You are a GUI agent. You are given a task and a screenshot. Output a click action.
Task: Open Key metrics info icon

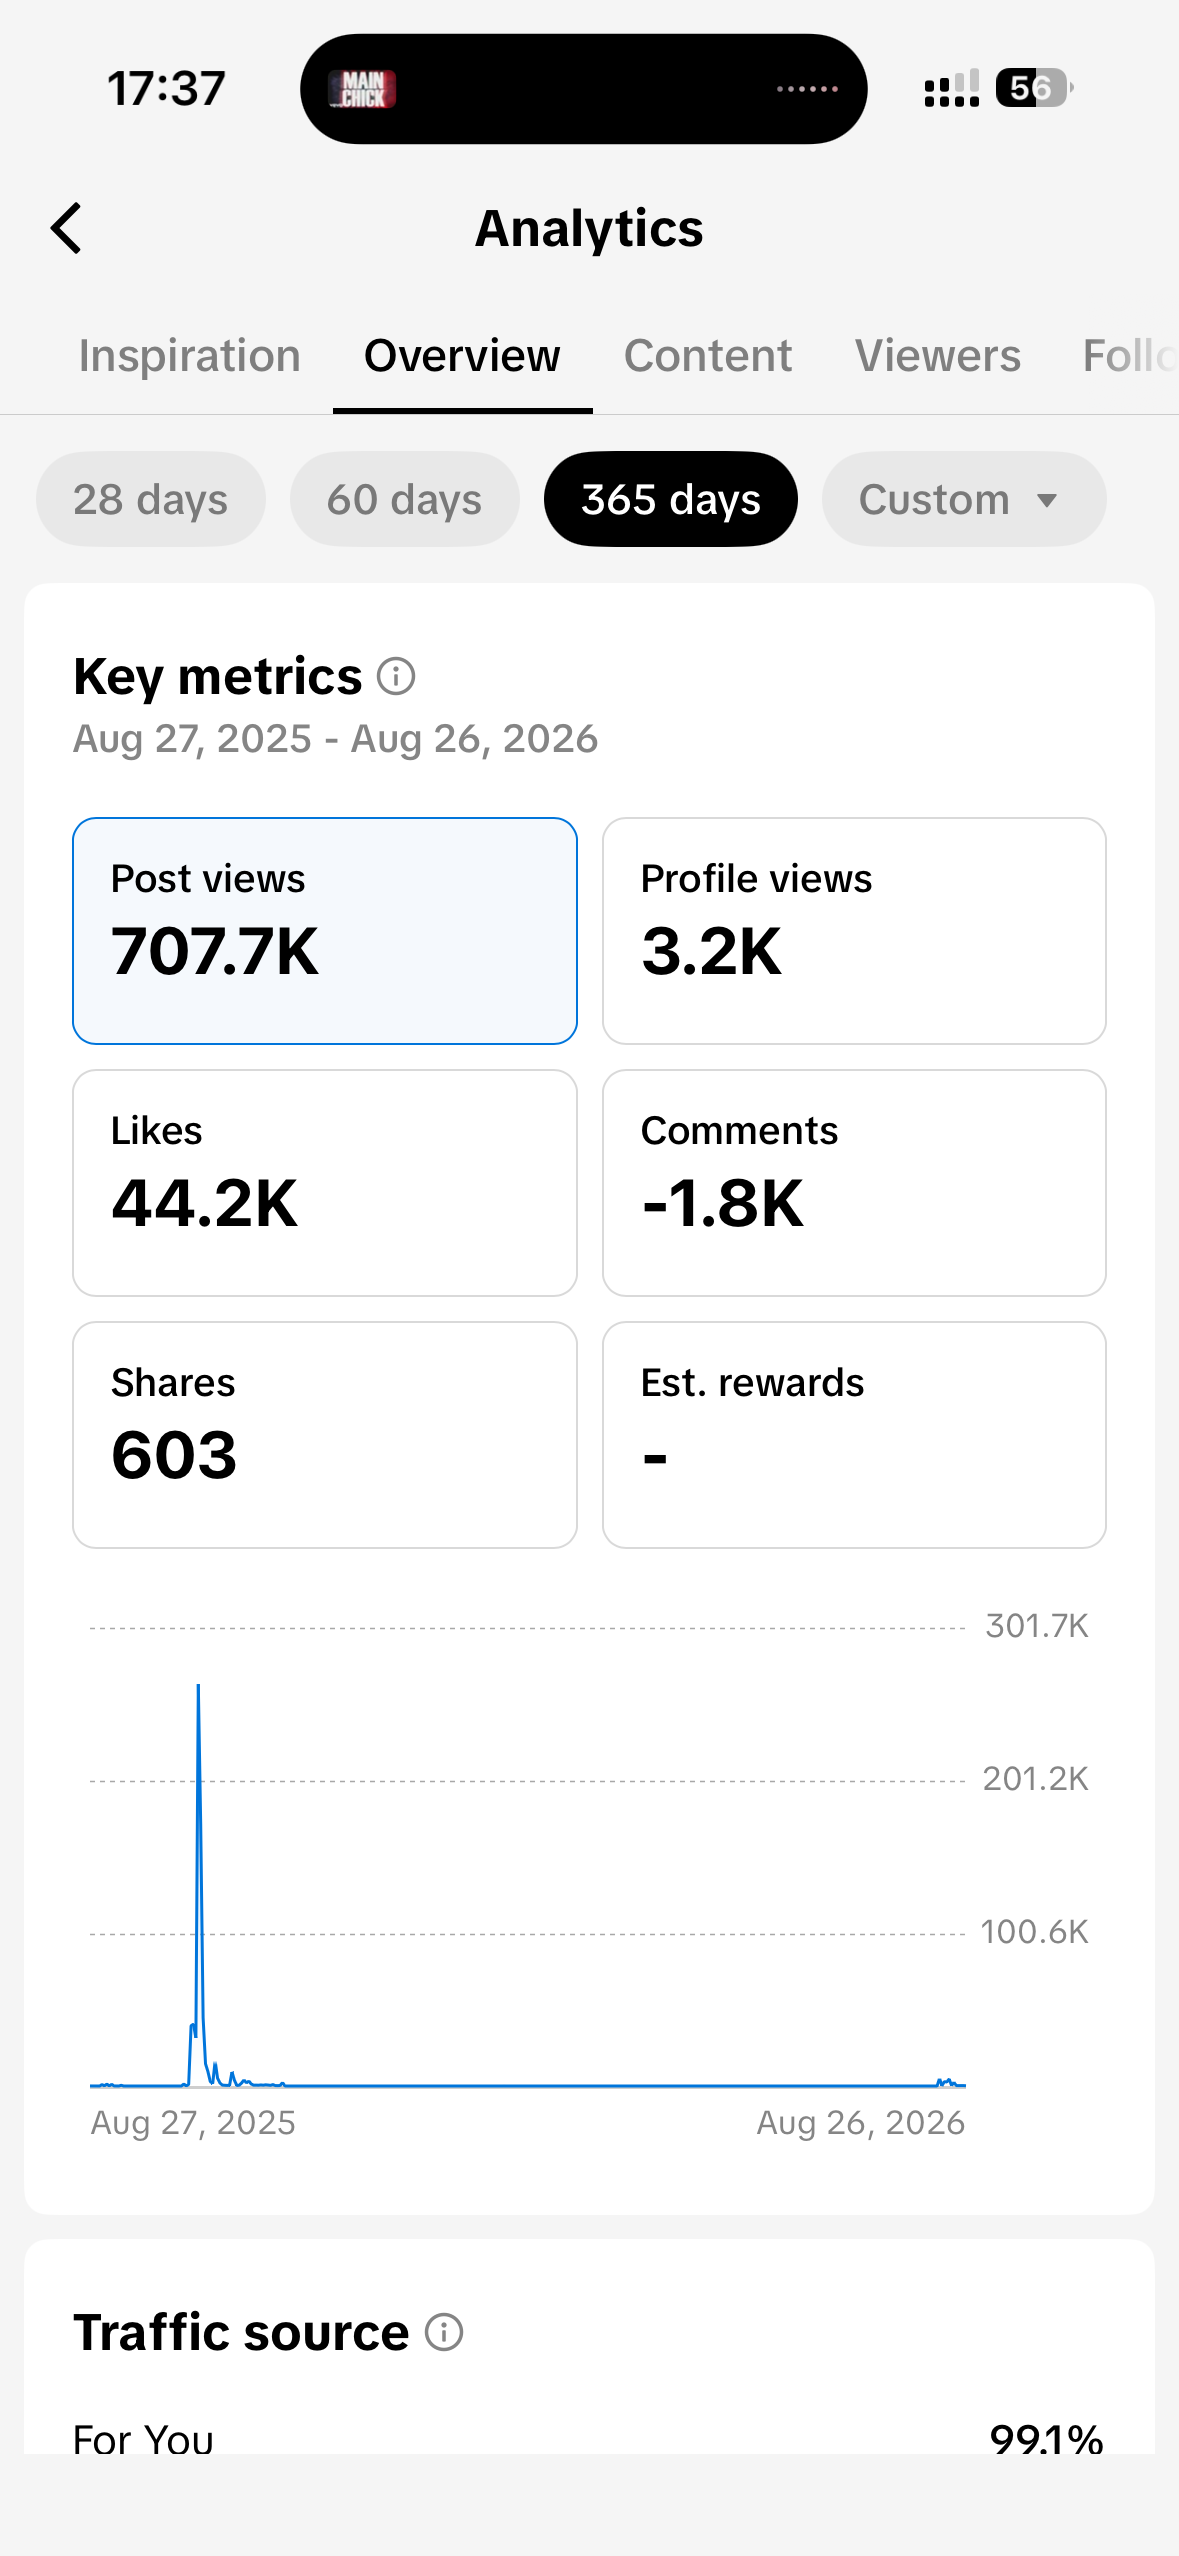click(x=396, y=677)
